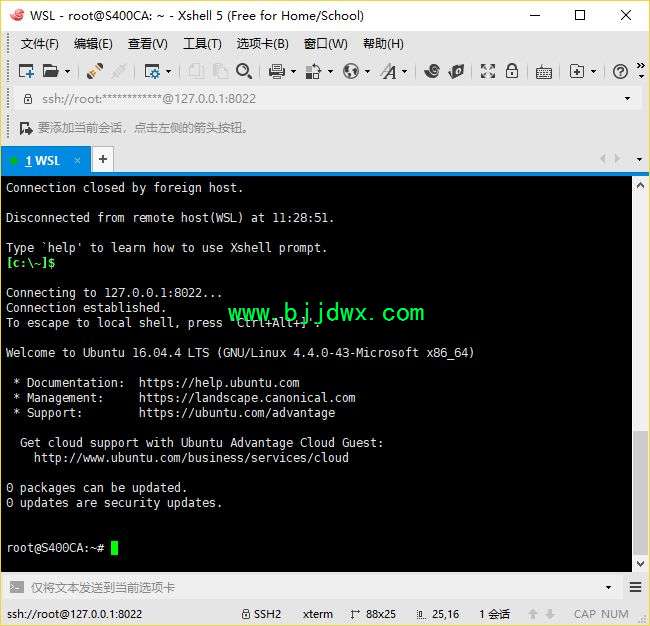Image resolution: width=650 pixels, height=626 pixels.
Task: Expand the compose bar target dropdown
Action: click(609, 587)
